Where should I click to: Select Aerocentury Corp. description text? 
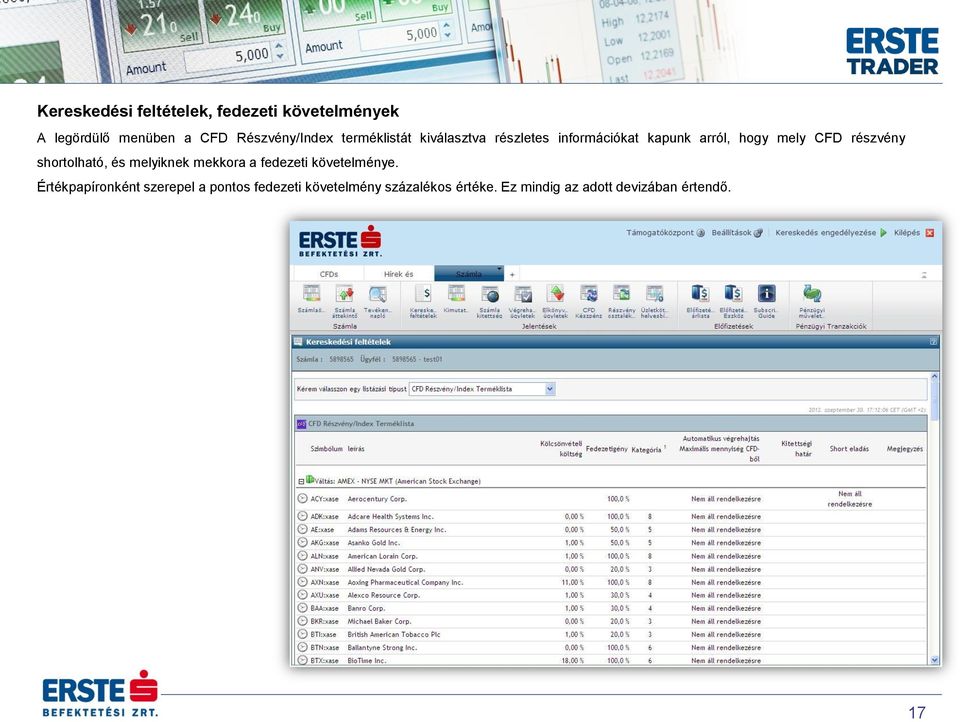coord(377,499)
